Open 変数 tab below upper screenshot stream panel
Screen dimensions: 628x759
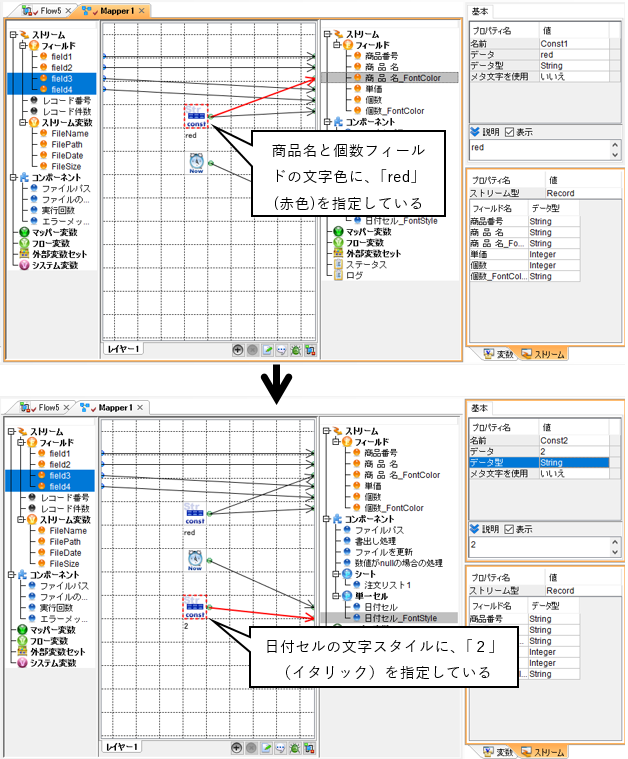[499, 354]
